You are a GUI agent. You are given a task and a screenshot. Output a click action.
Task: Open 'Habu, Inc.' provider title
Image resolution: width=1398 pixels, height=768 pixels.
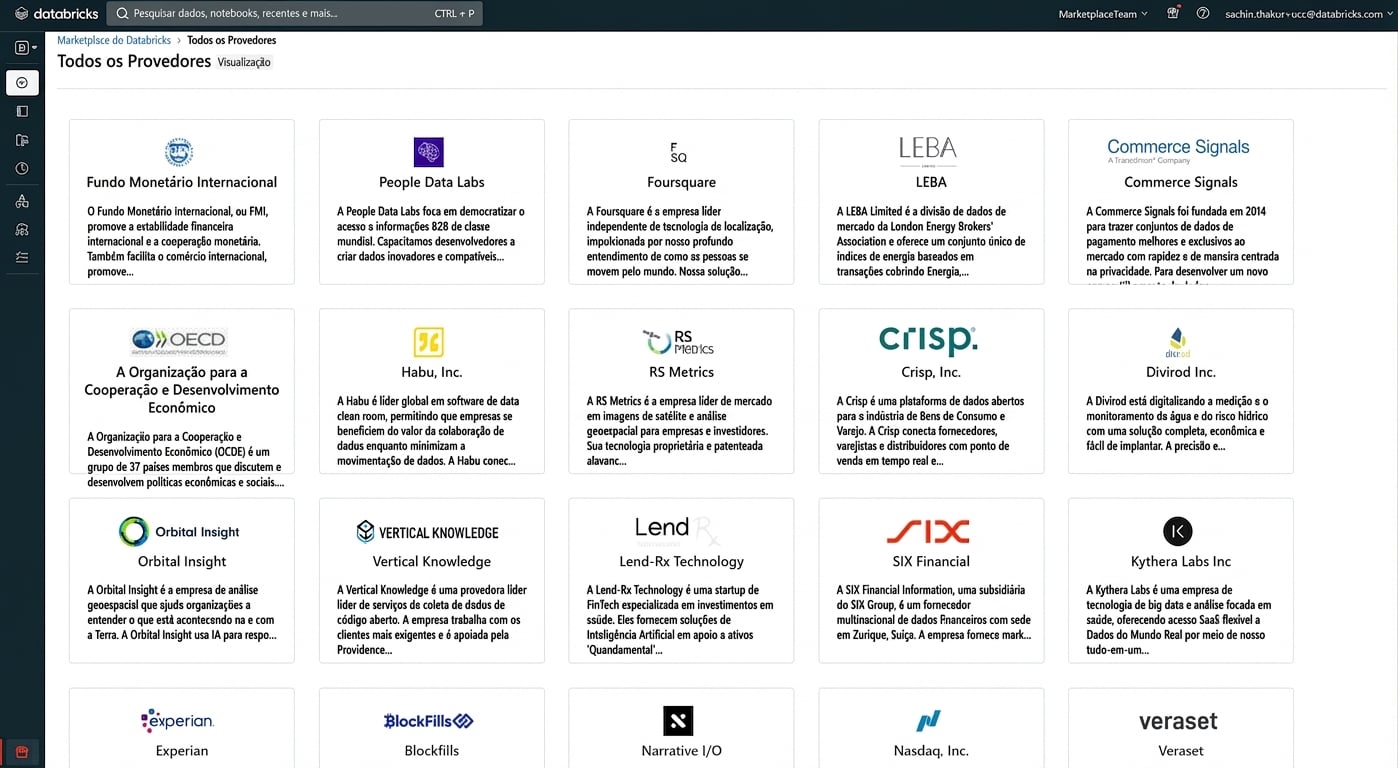click(431, 372)
